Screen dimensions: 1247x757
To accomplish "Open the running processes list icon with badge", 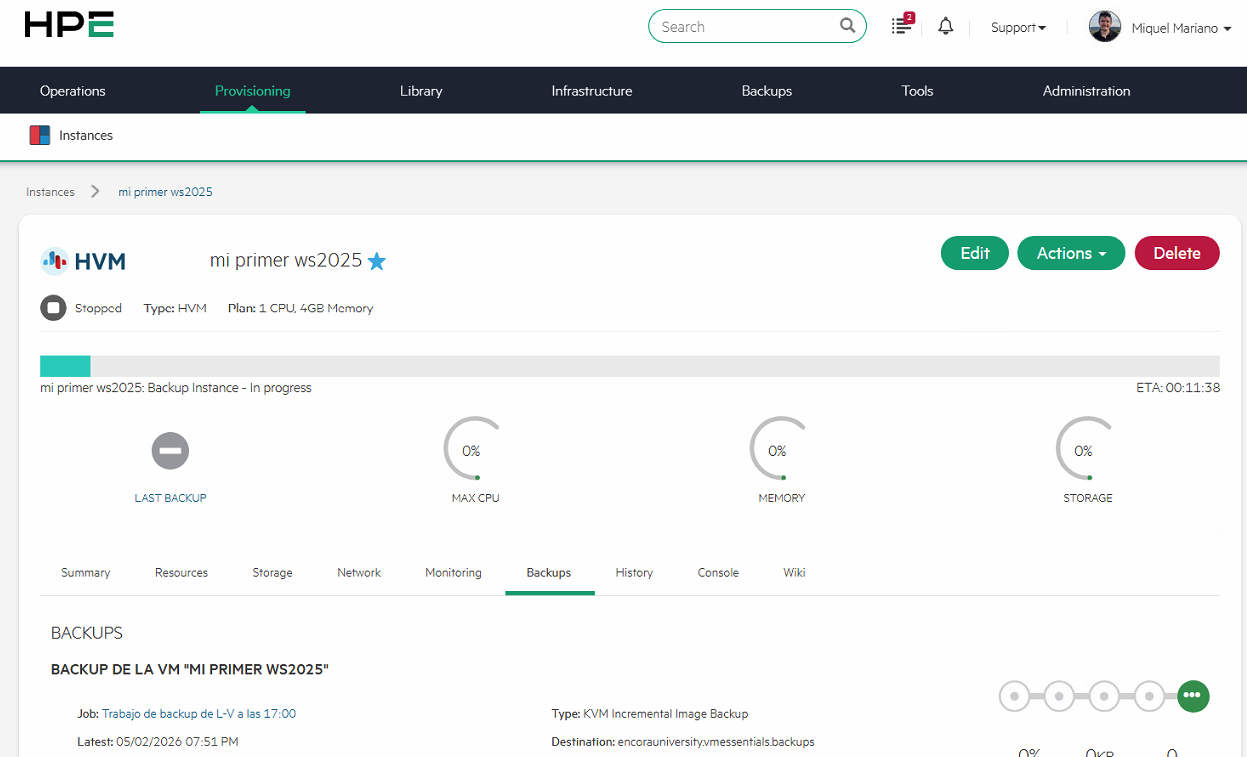I will [900, 25].
